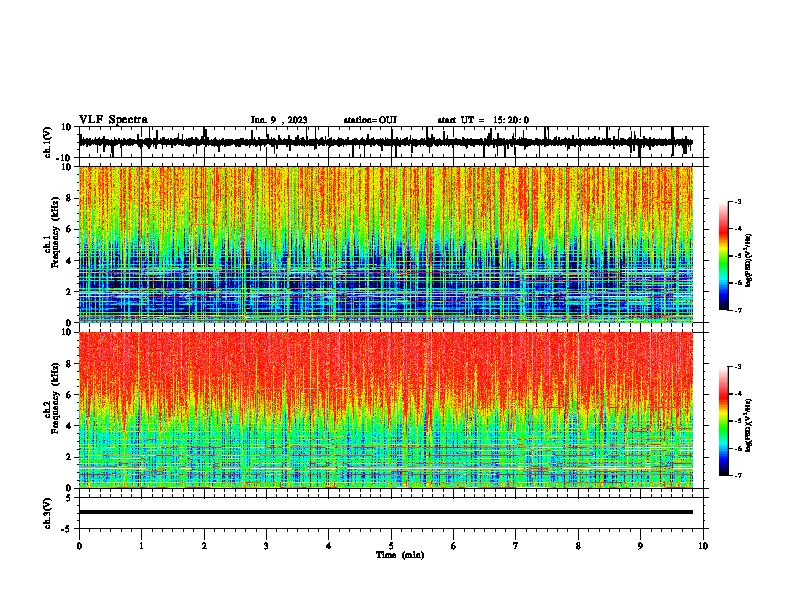
Task: Click the "ch.3(V)" axis label
Action: click(x=48, y=514)
